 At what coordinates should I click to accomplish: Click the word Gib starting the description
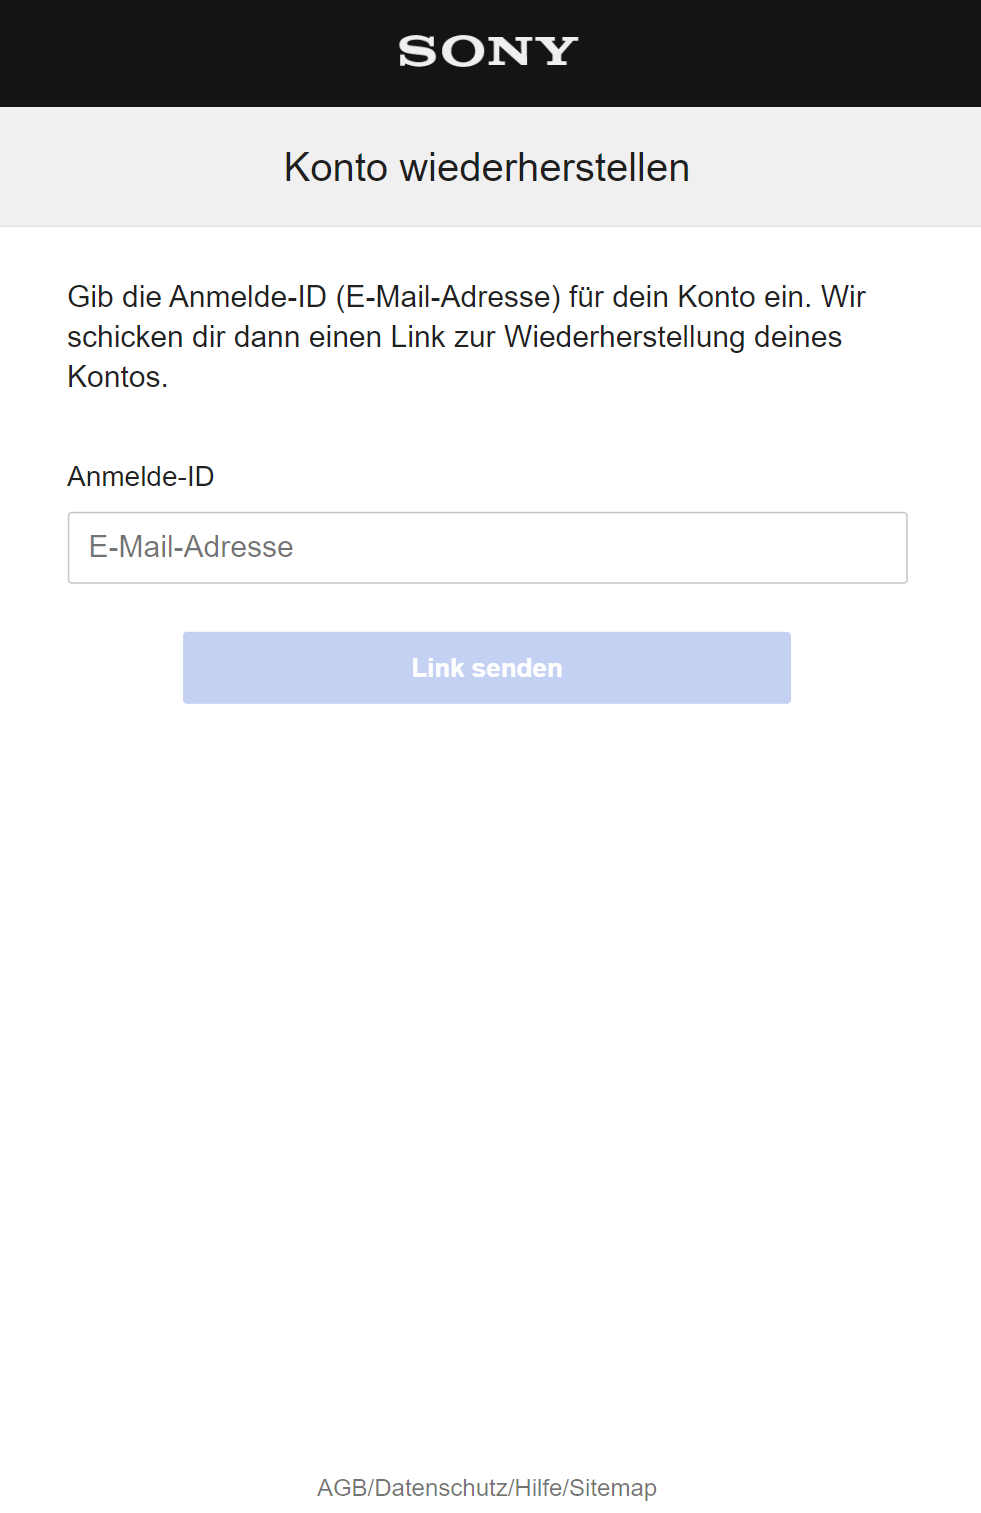(x=90, y=297)
